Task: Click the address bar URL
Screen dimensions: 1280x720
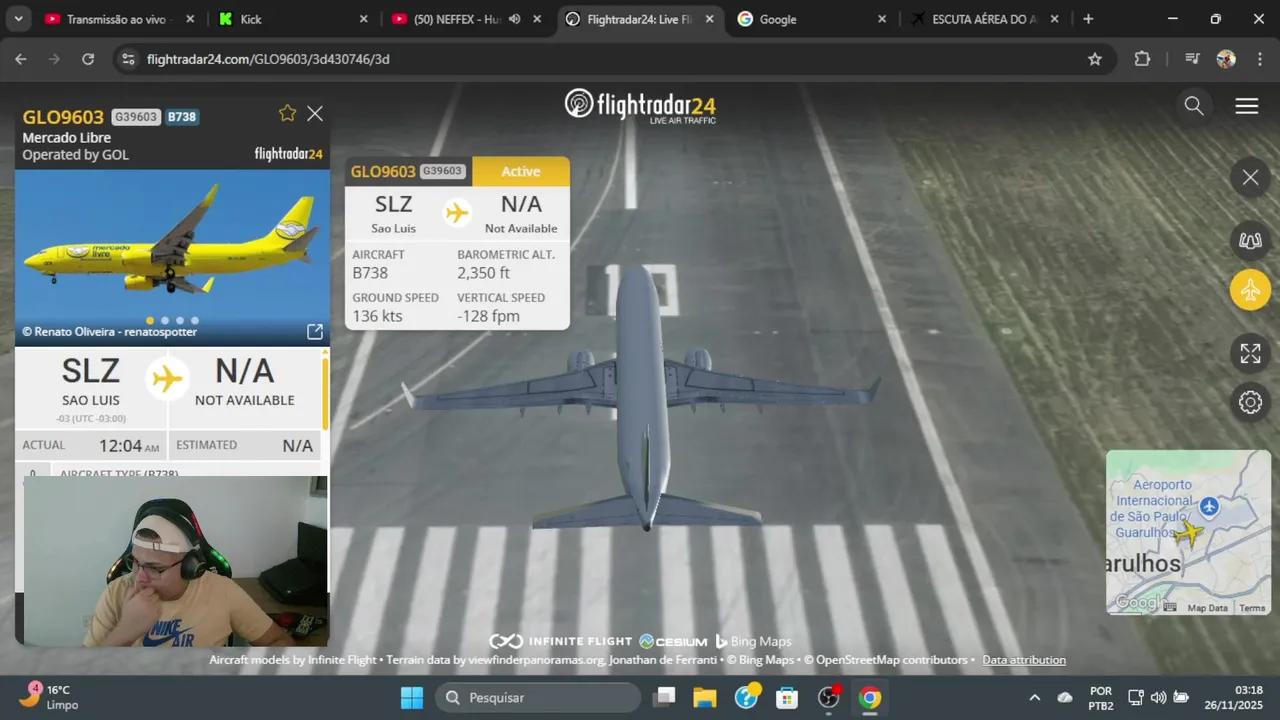Action: (268, 59)
